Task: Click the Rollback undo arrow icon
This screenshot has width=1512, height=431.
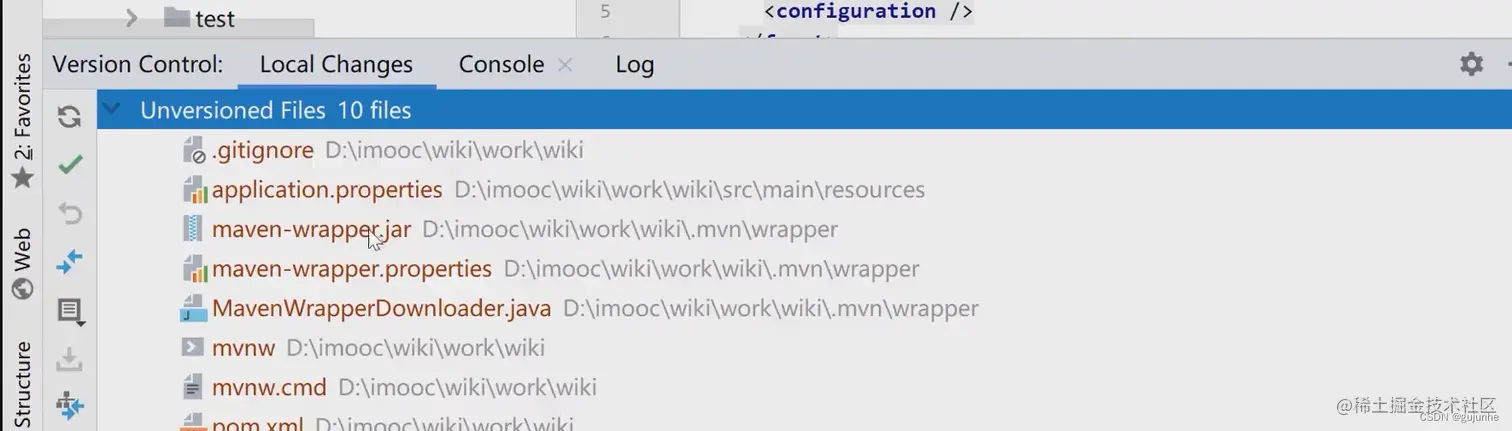Action: coord(70,213)
